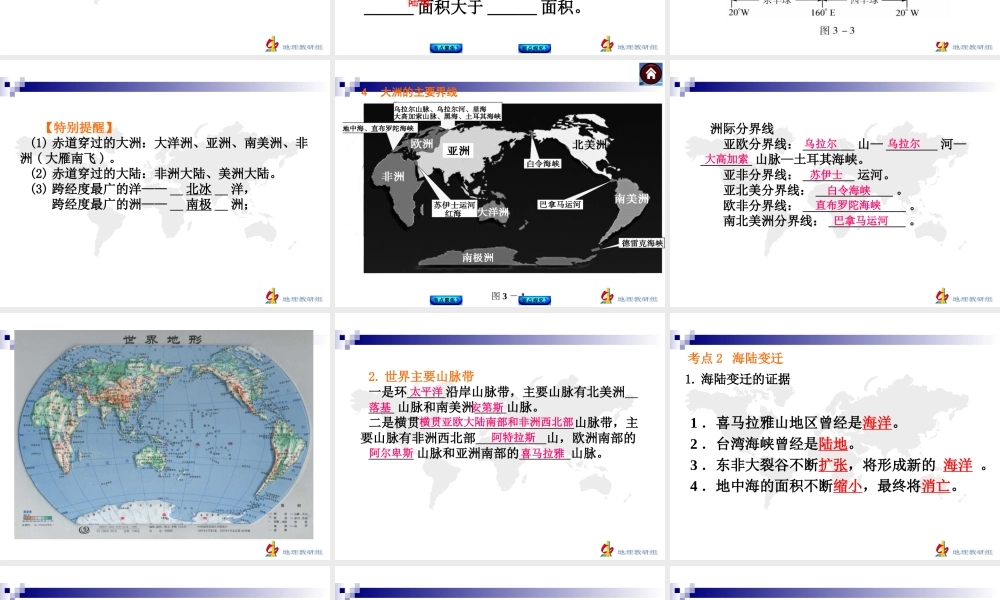Image resolution: width=1000 pixels, height=600 pixels.
Task: Click the logo on the 世界主要山脉带 slide
Action: pyautogui.click(x=629, y=549)
